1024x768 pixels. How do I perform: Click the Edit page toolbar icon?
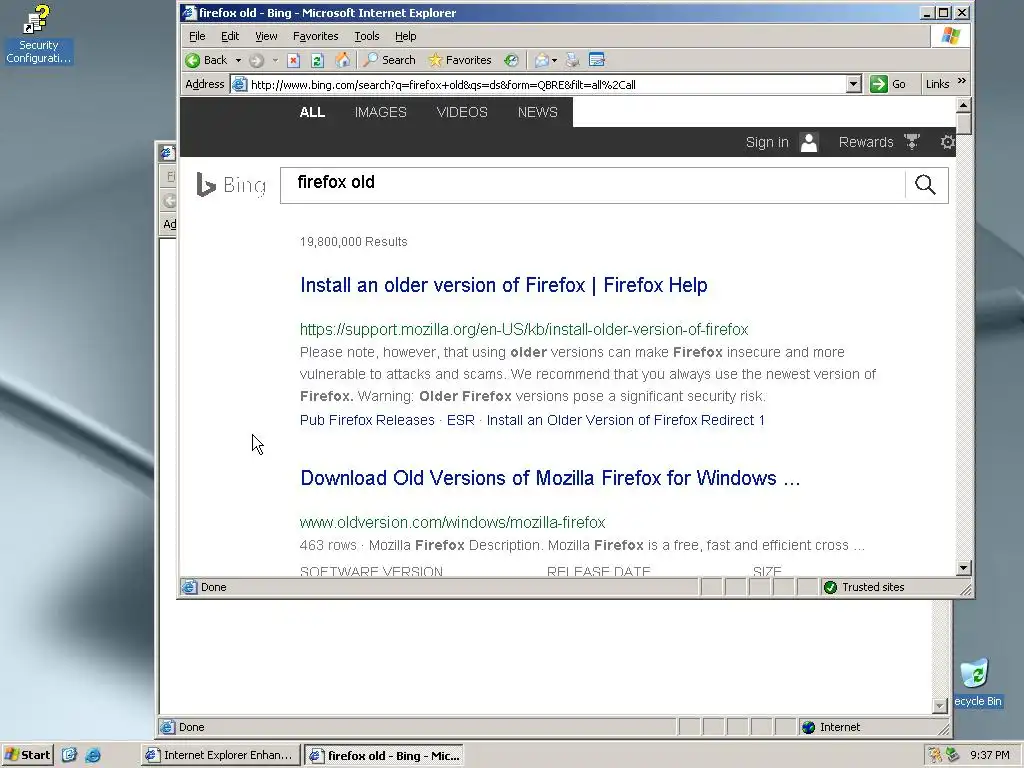pyautogui.click(x=597, y=60)
